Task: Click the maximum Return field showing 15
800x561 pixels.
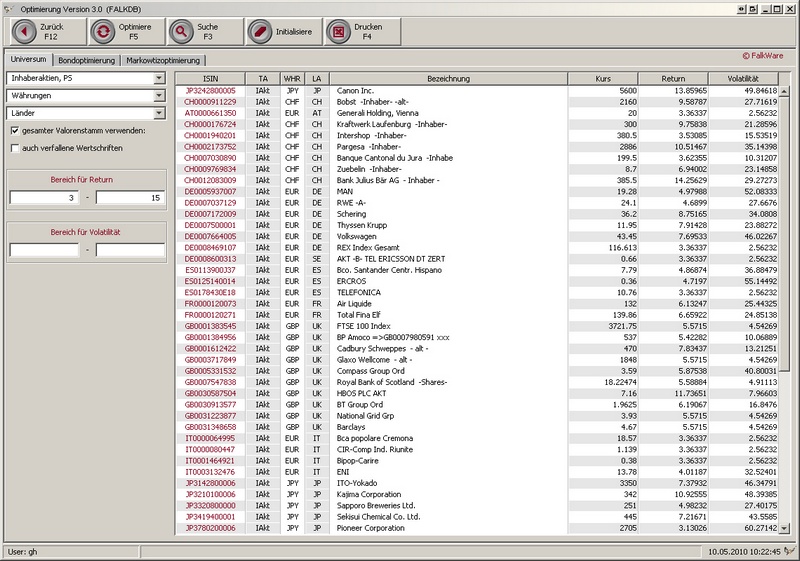Action: tap(130, 198)
